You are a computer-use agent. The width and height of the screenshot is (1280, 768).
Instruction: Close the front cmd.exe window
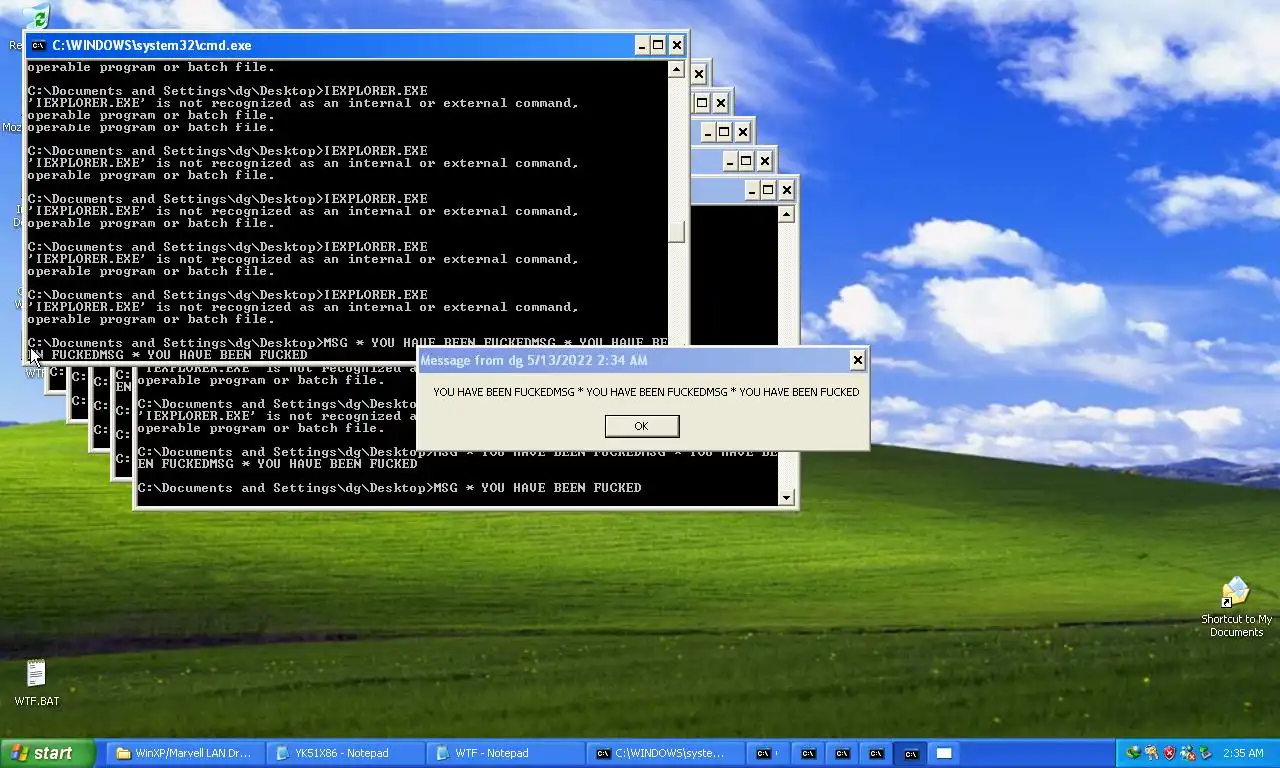coord(677,45)
